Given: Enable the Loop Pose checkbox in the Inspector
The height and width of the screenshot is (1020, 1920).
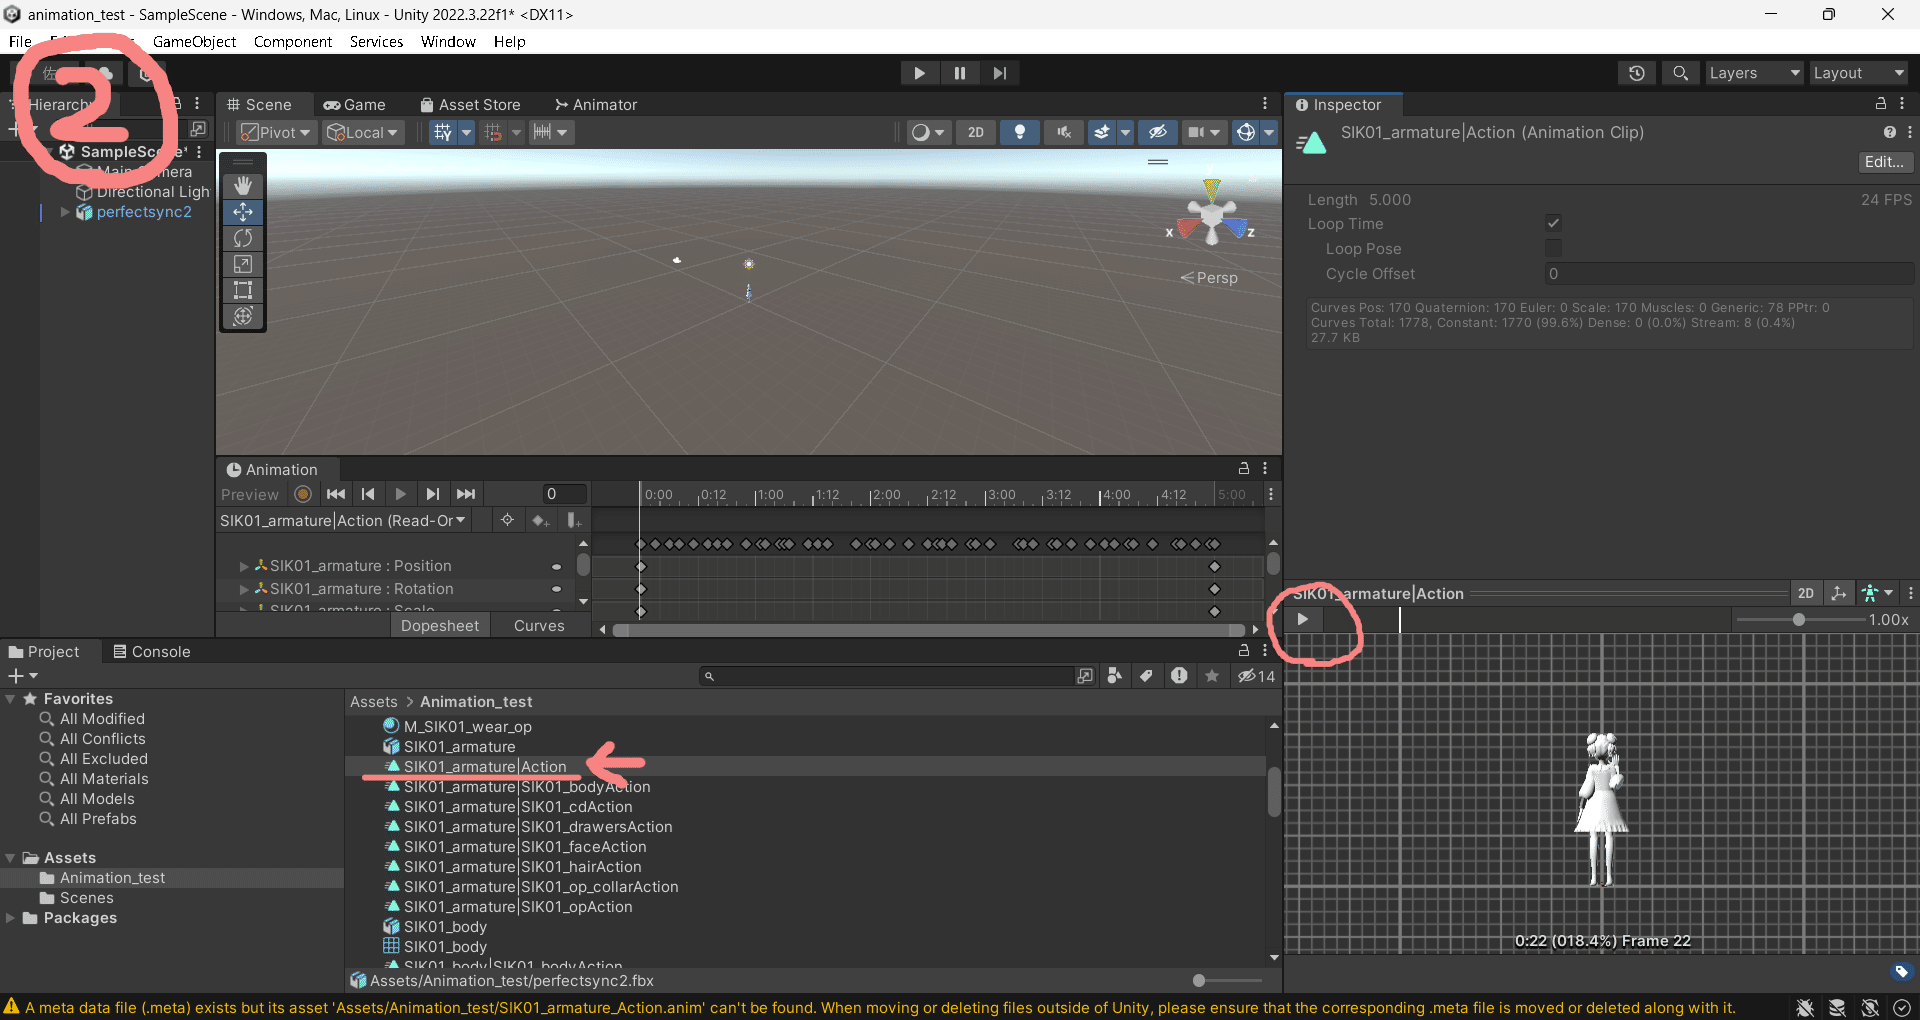Looking at the screenshot, I should click(1552, 248).
